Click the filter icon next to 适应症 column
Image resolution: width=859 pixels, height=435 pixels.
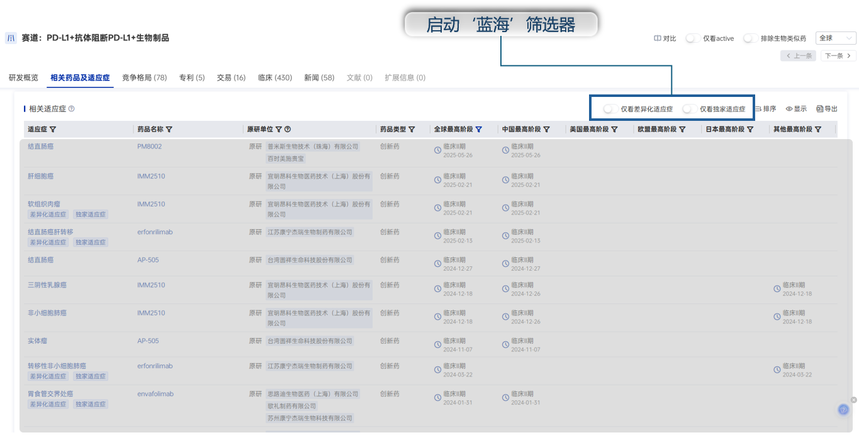(53, 130)
